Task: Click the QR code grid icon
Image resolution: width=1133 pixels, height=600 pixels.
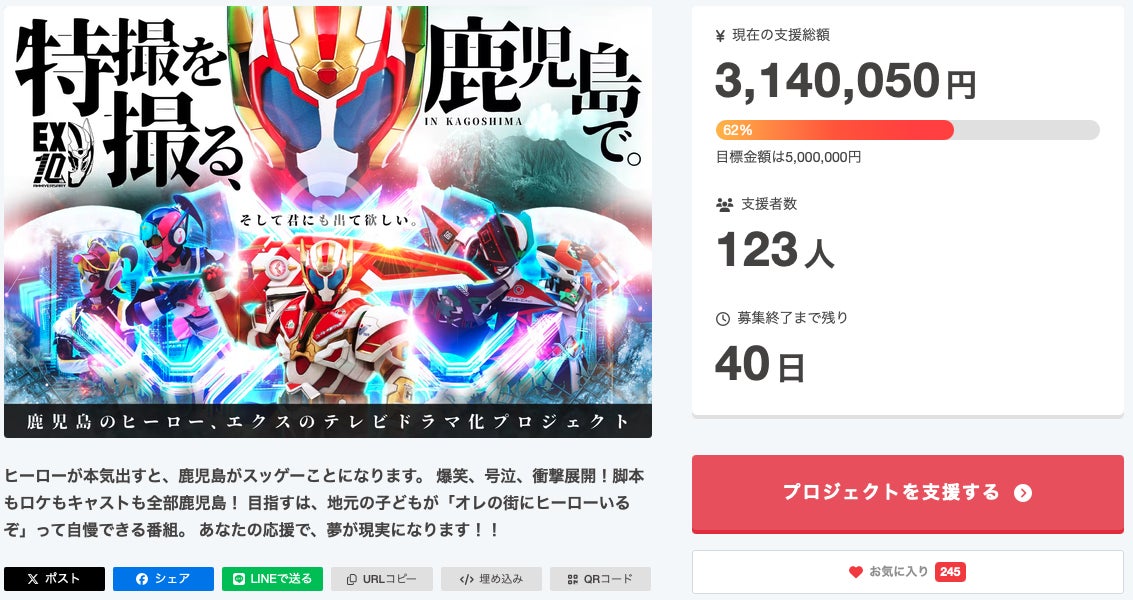Action: 572,579
